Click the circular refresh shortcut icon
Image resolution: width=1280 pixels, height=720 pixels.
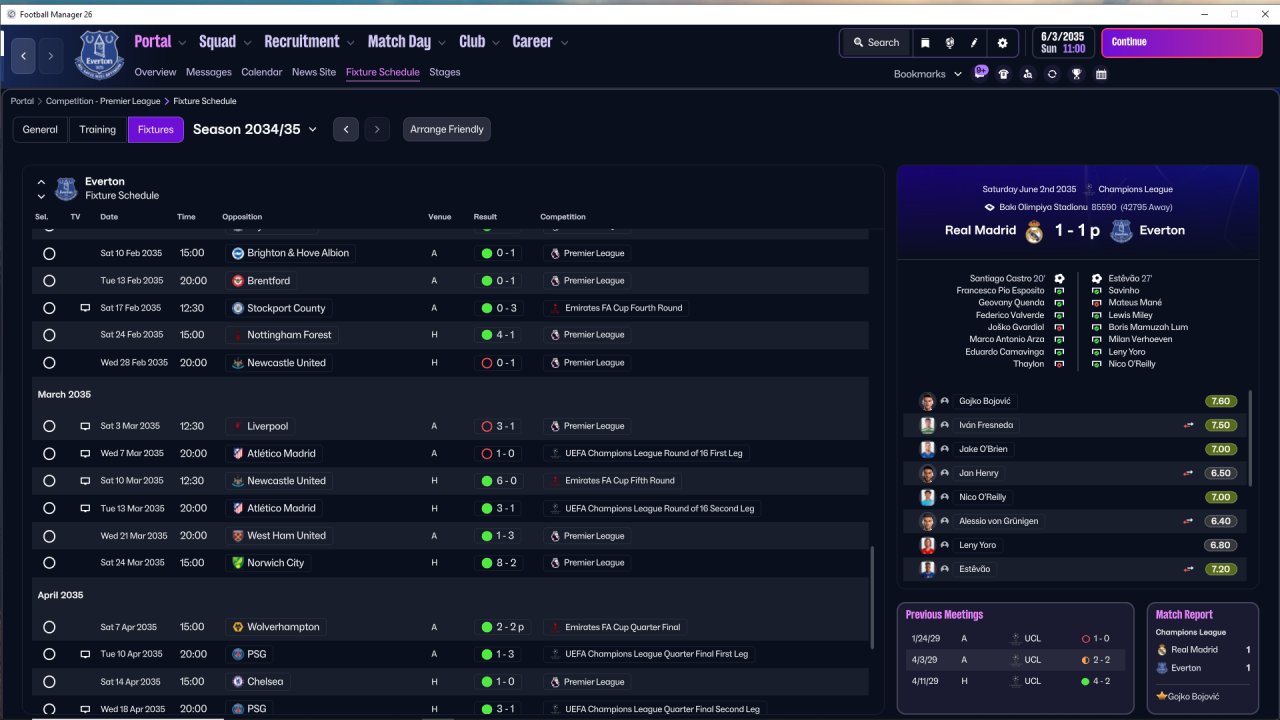tap(1052, 74)
